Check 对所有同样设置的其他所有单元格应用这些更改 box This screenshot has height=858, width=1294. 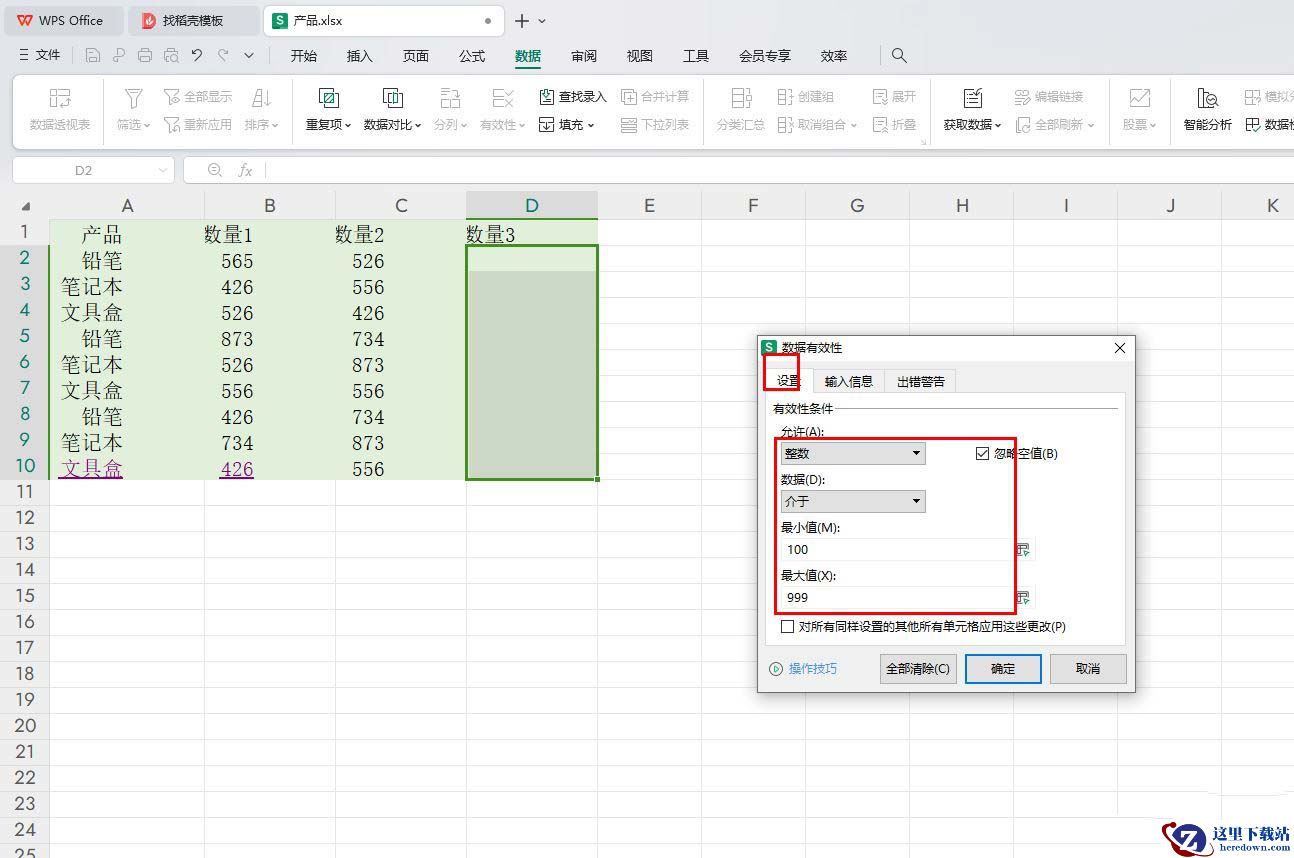point(788,627)
